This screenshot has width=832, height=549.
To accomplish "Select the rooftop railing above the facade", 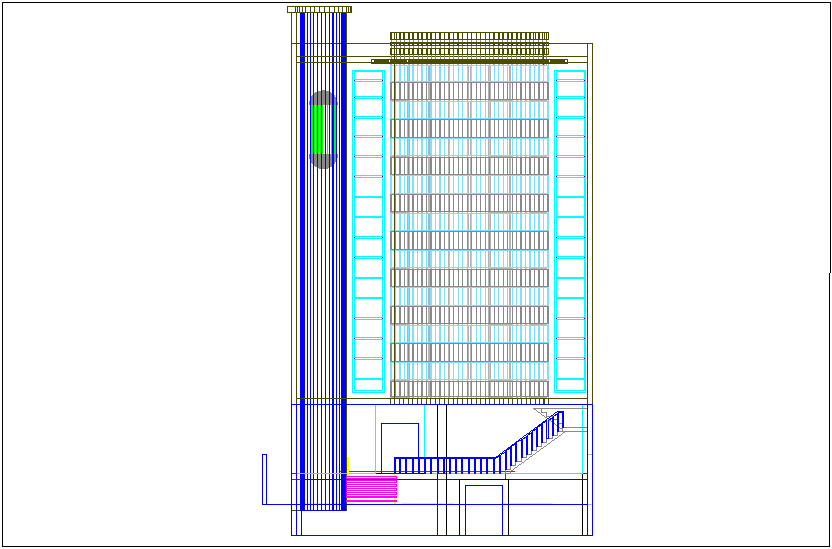I will coord(470,43).
